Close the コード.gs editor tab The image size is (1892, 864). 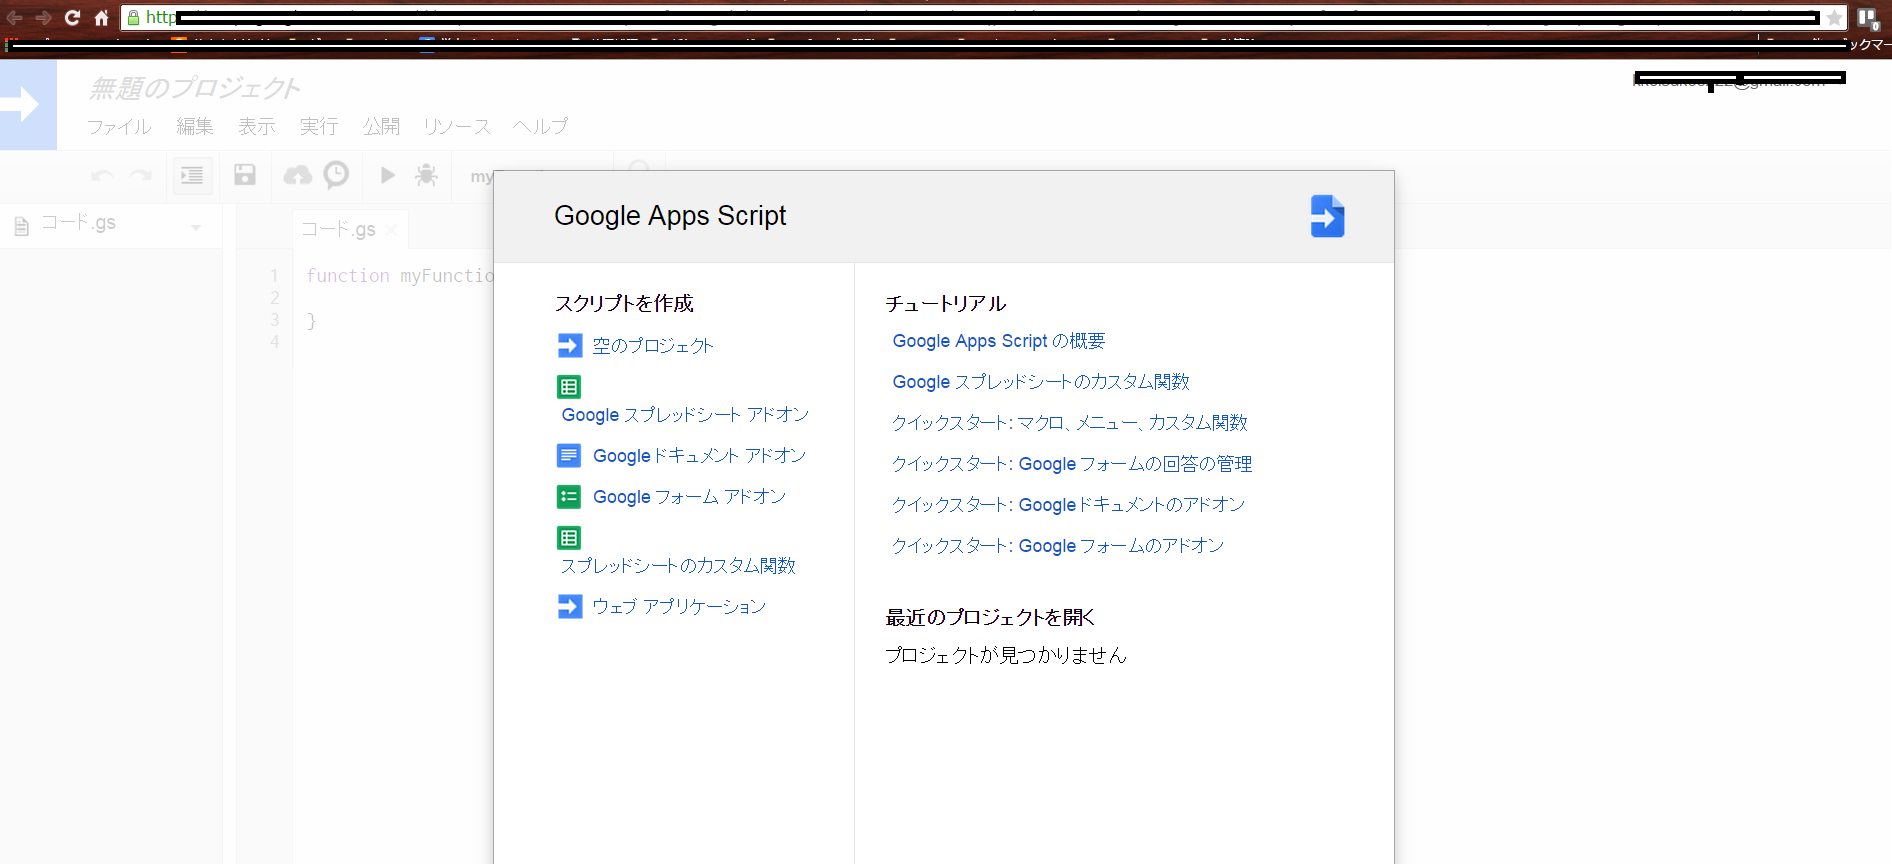tap(391, 230)
